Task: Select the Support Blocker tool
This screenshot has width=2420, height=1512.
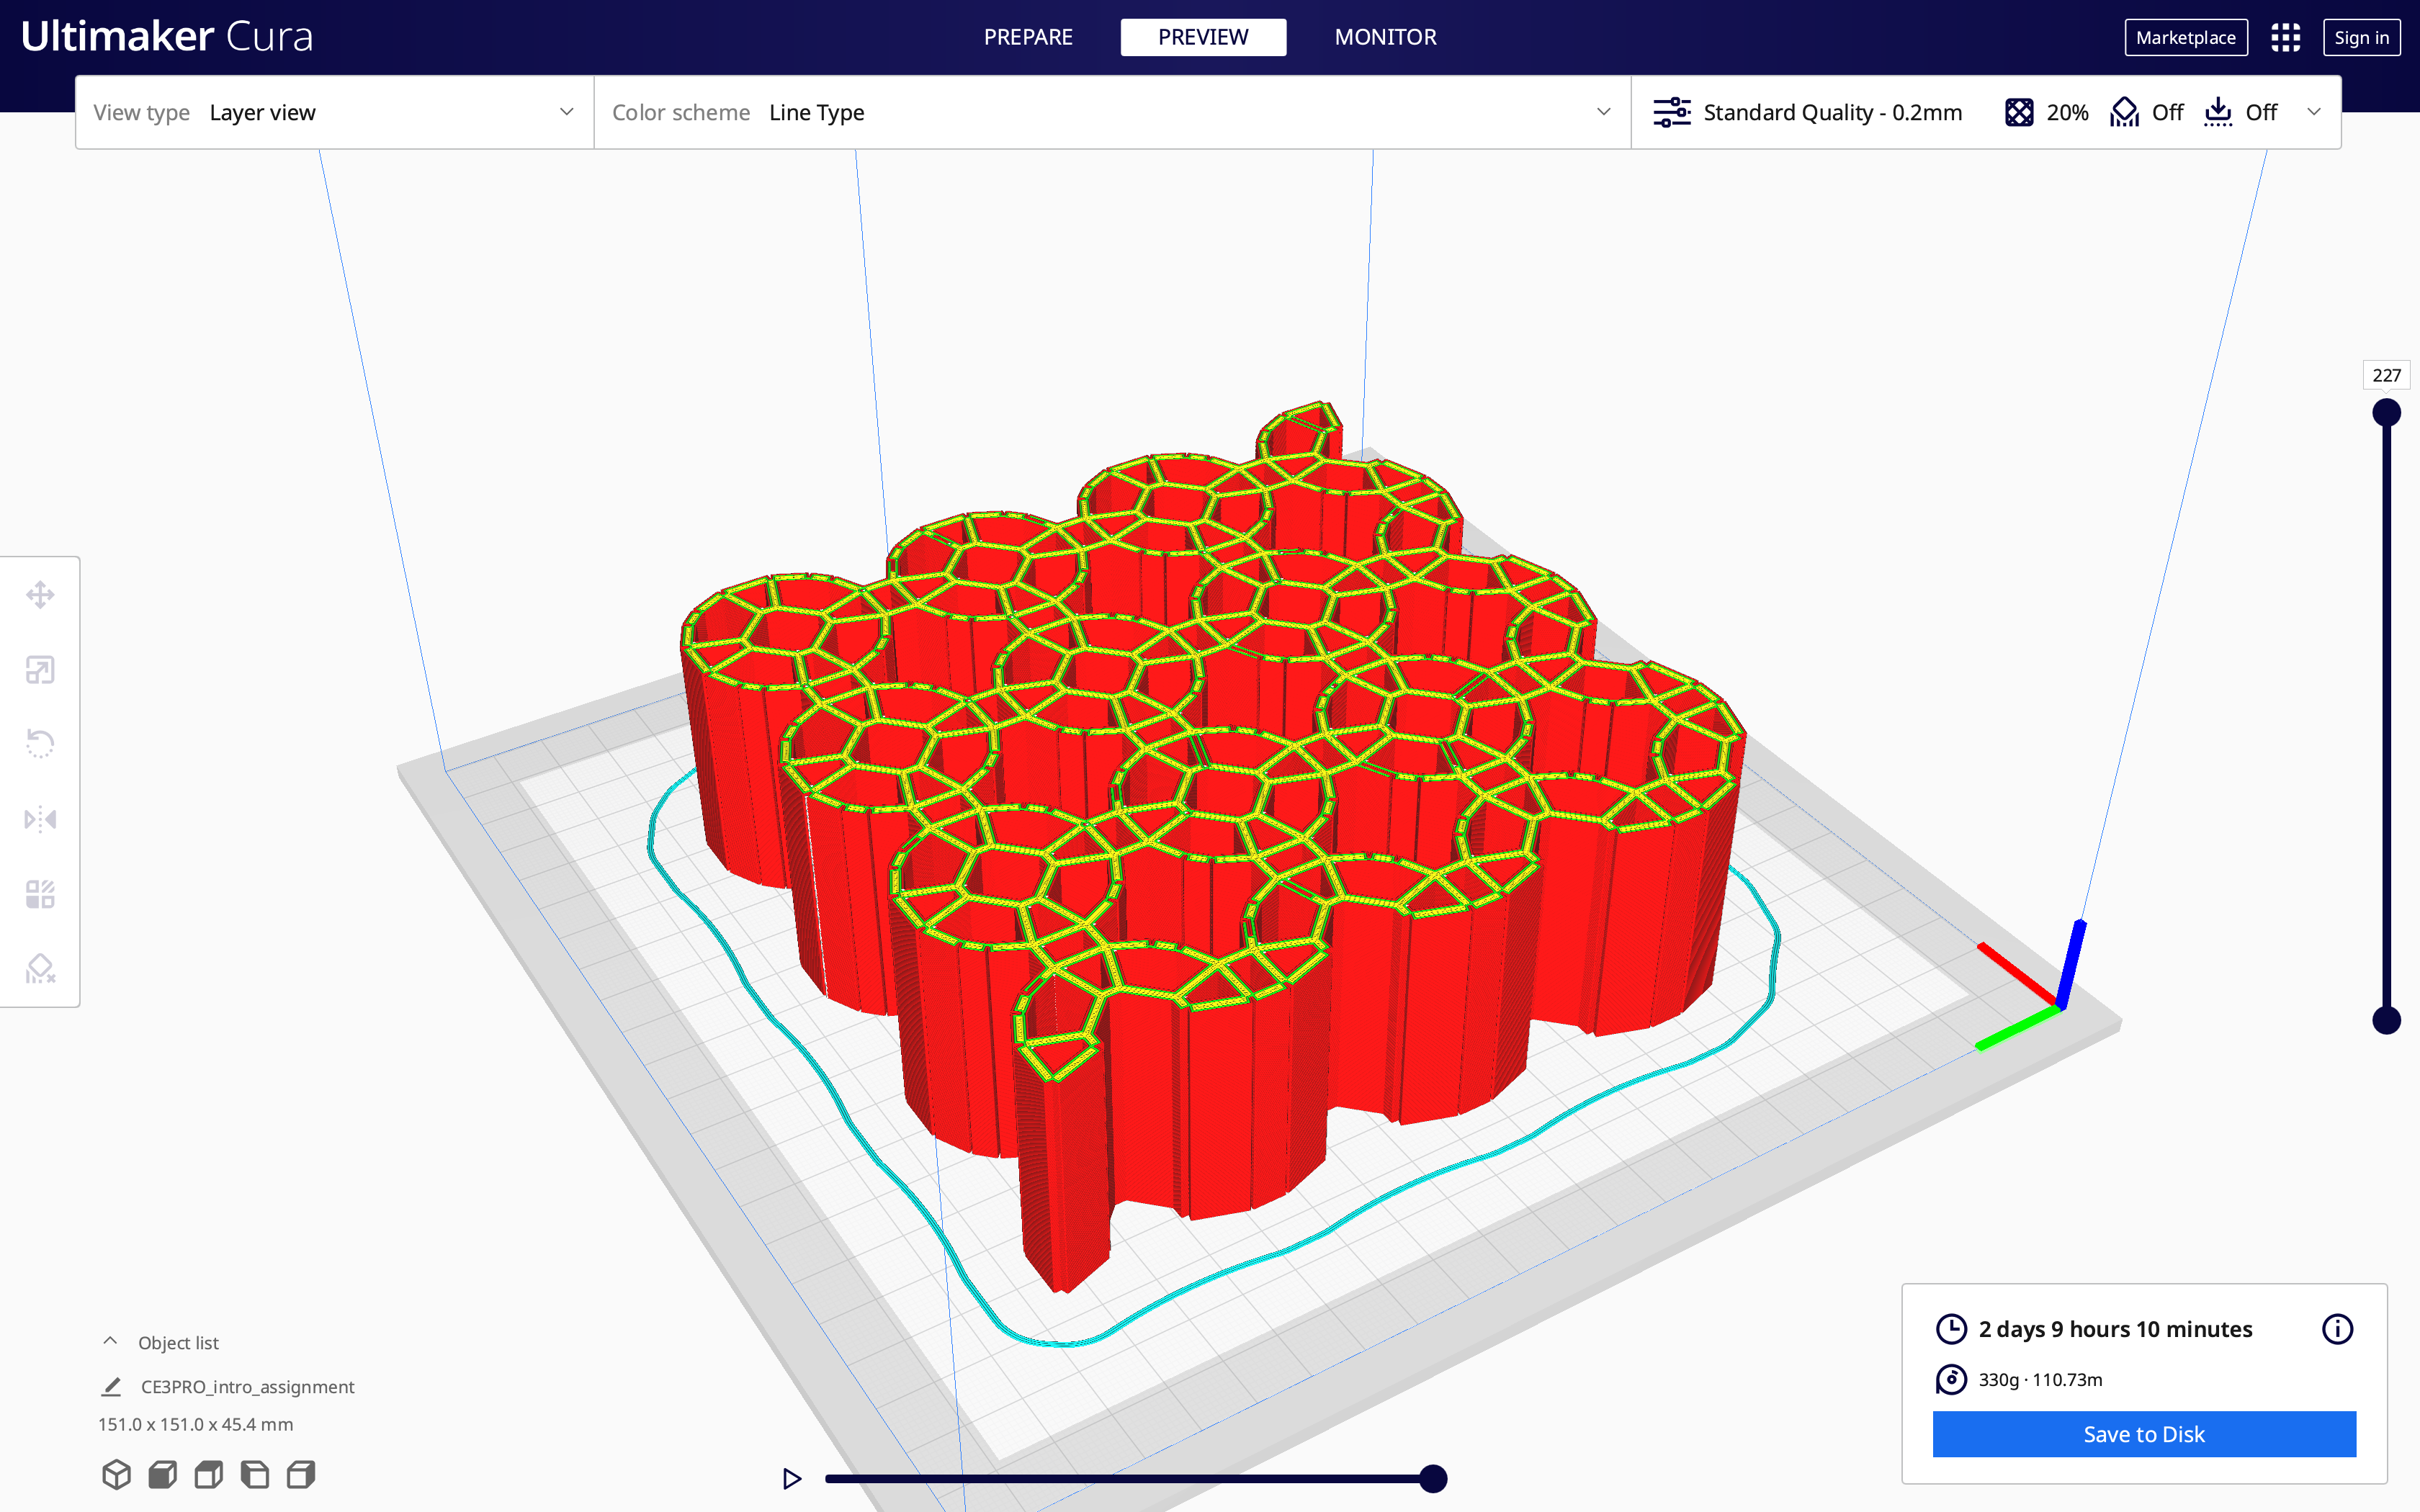Action: 40,968
